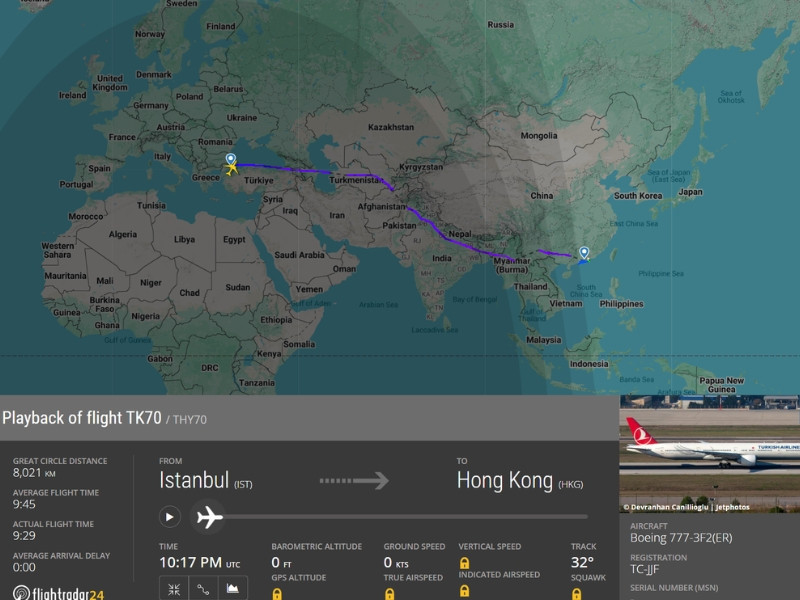This screenshot has width=800, height=600.
Task: Open the Flightradar24 logo link
Action: 57,591
